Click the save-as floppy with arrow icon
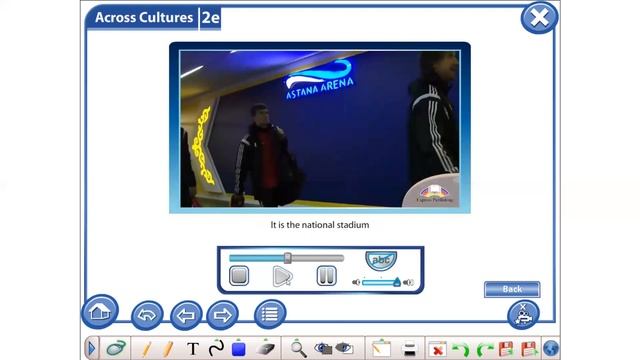The image size is (640, 360). (529, 349)
